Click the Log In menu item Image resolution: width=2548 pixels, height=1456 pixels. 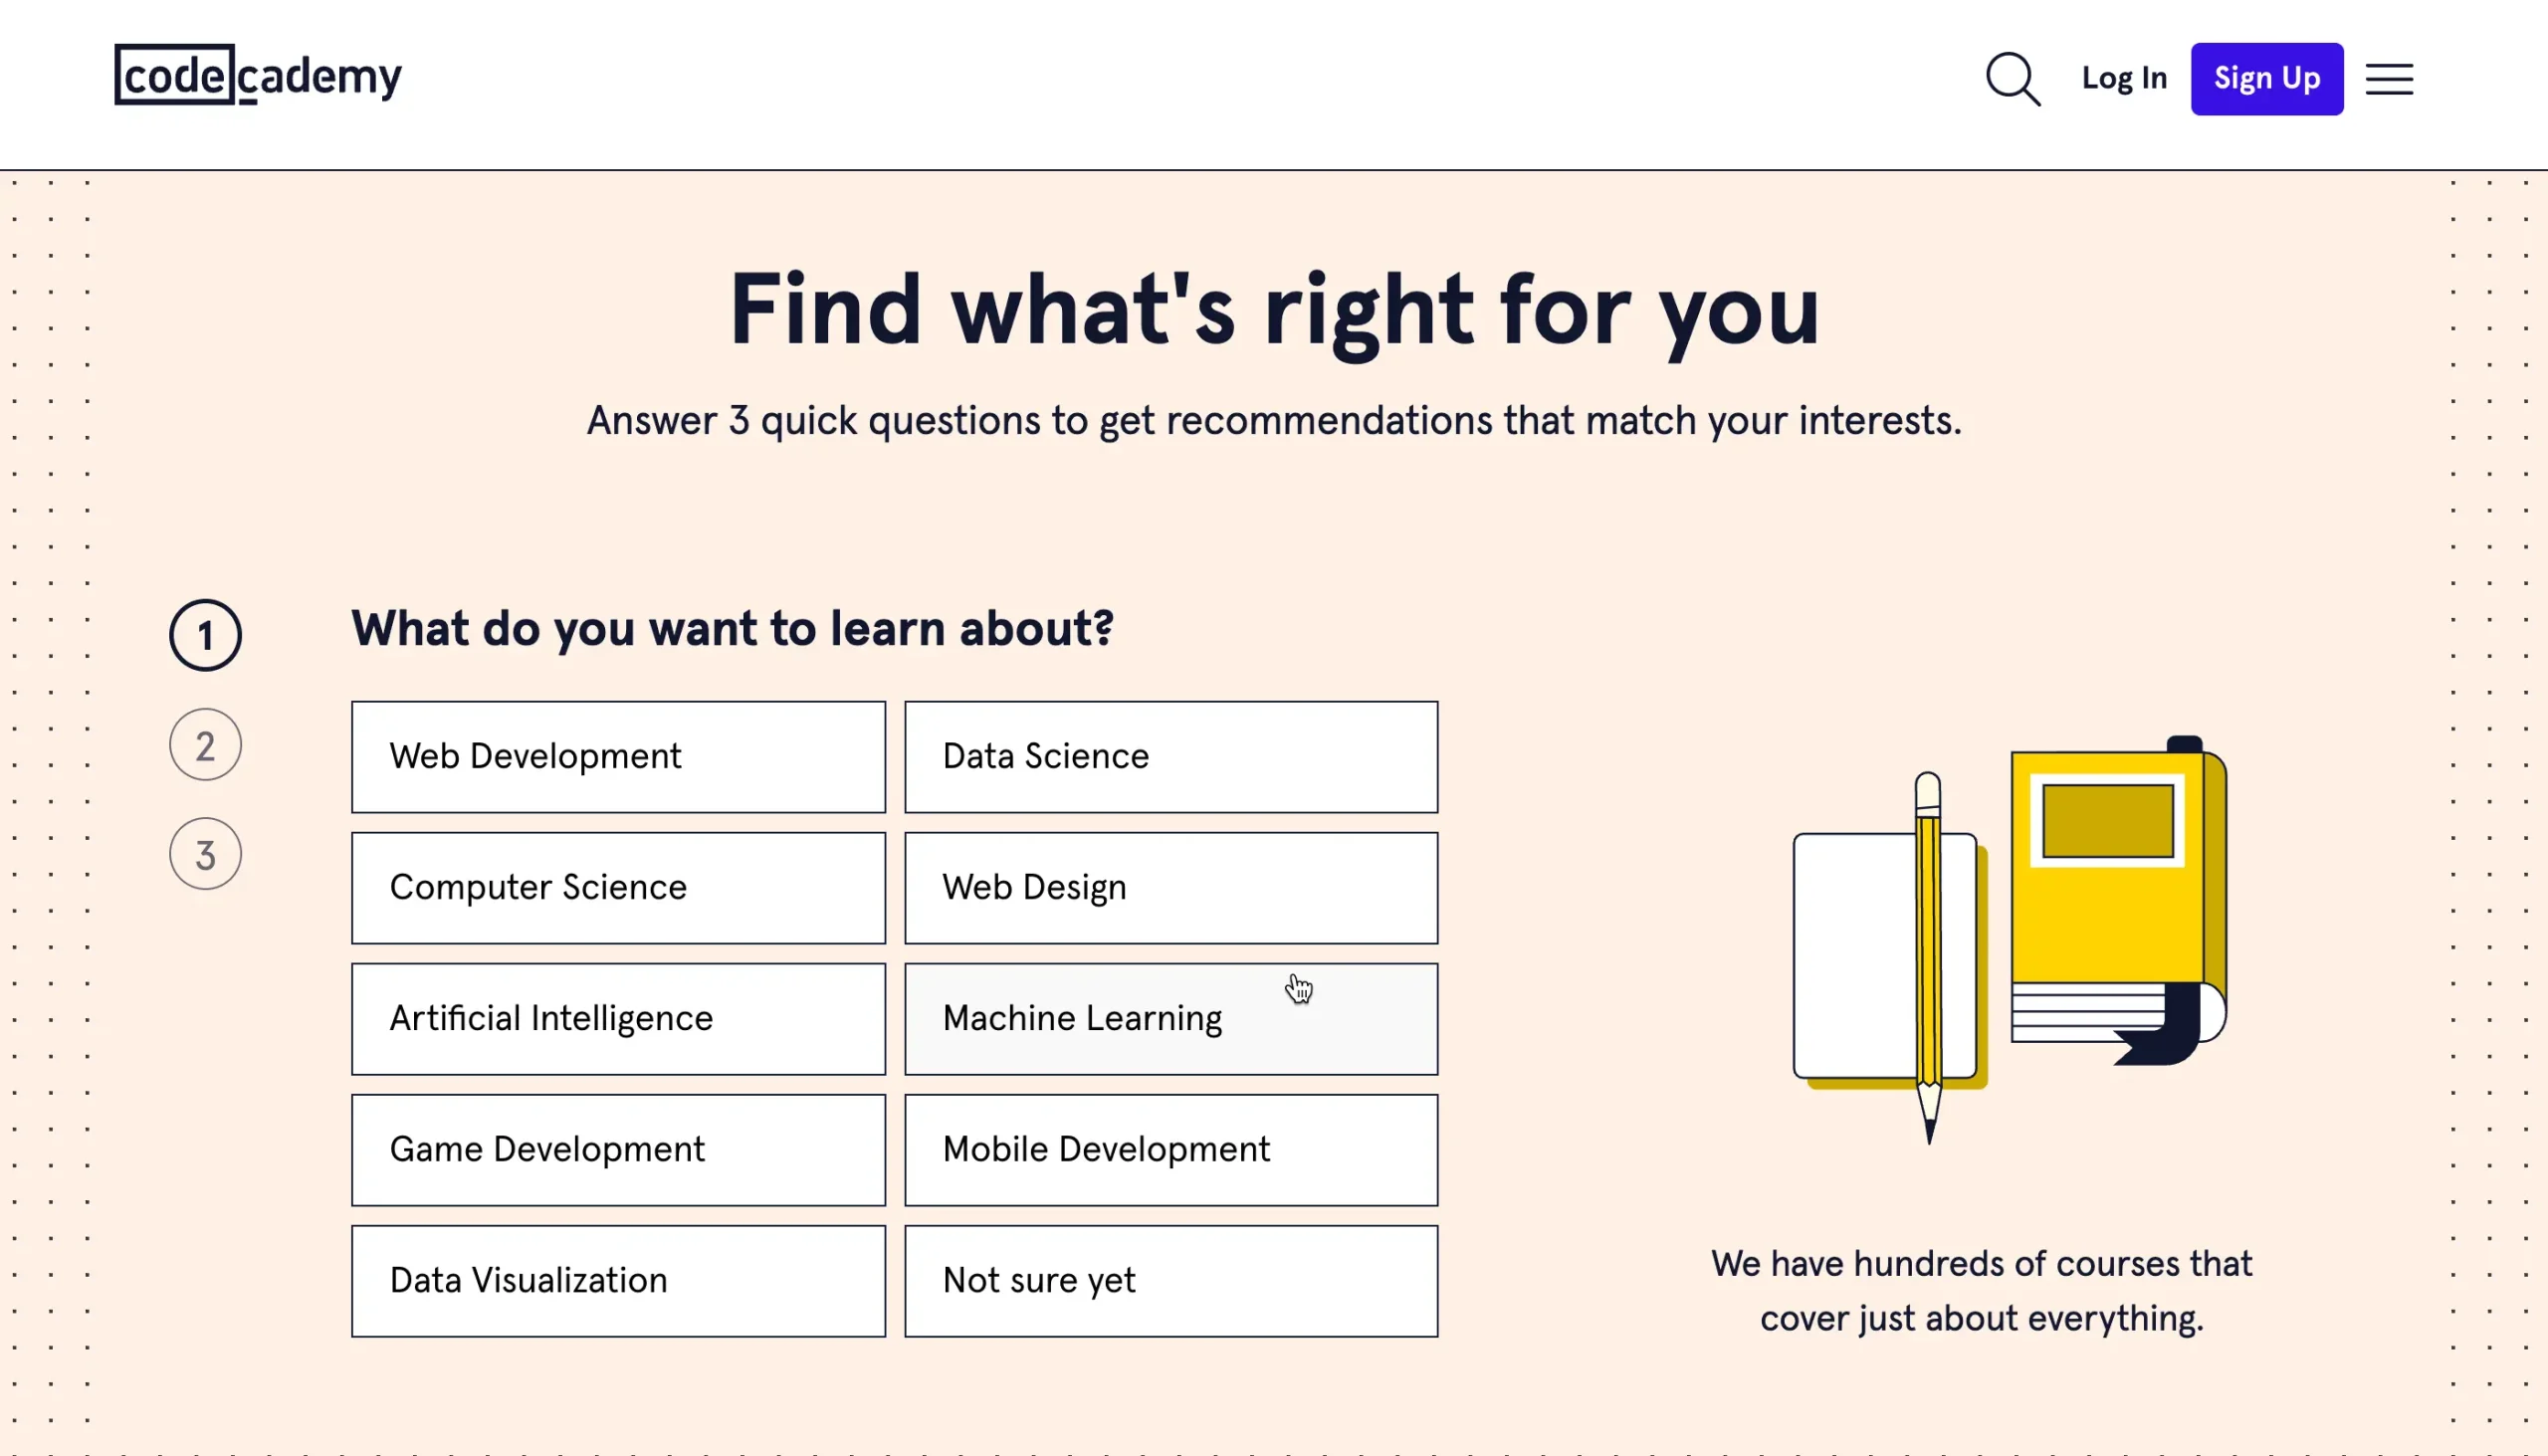tap(2123, 79)
